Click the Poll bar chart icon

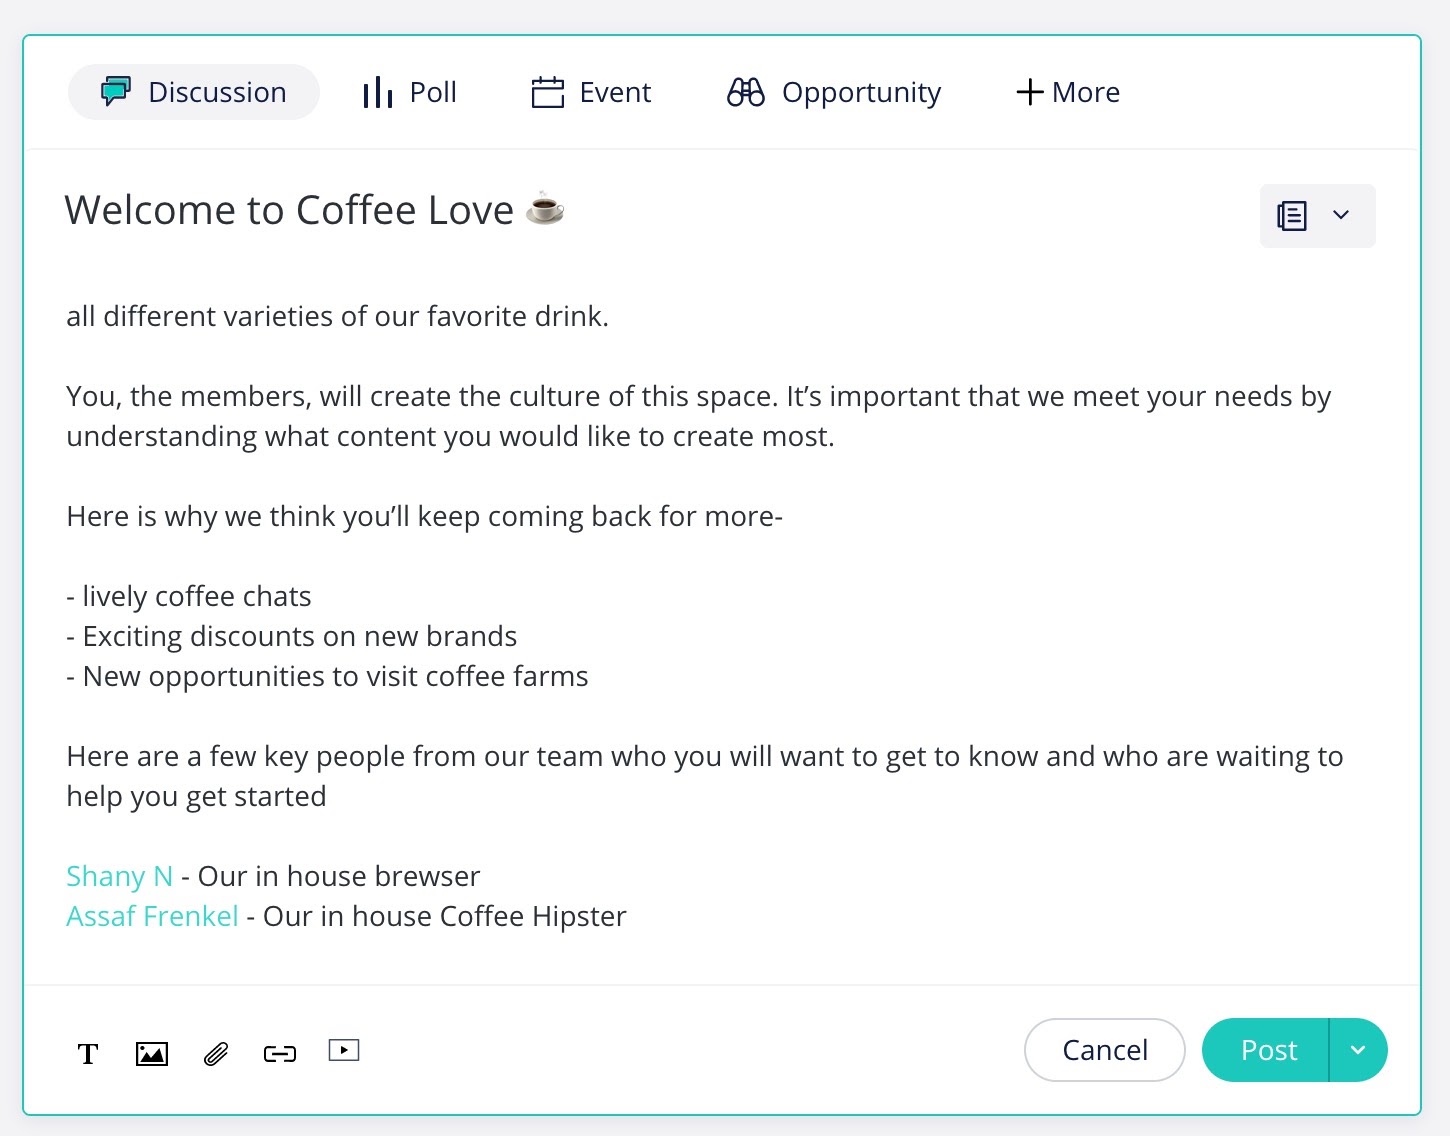tap(377, 92)
